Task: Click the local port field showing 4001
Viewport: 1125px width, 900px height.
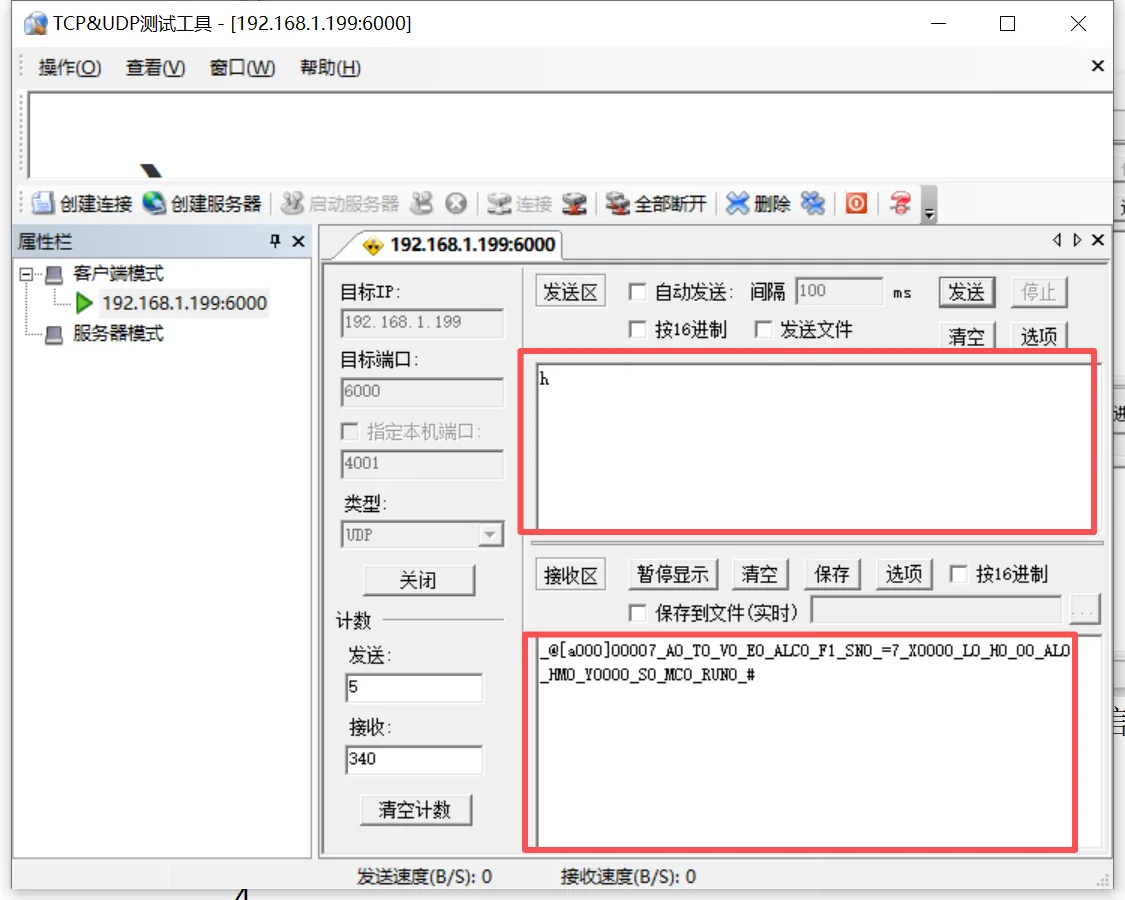Action: [422, 464]
